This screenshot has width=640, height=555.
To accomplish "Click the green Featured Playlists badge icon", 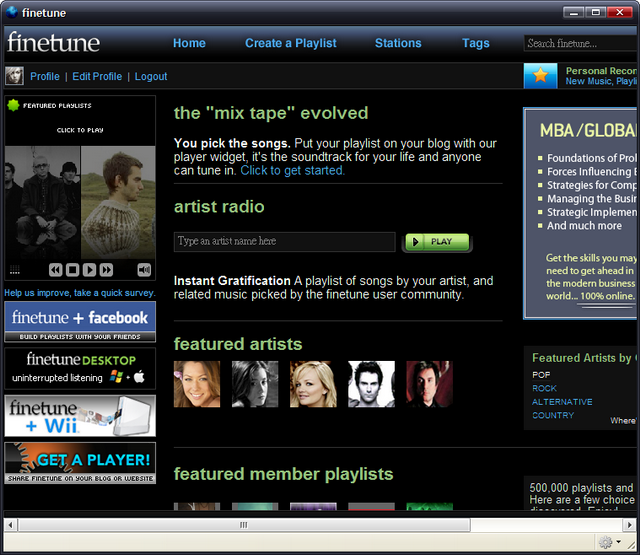I will pos(13,105).
